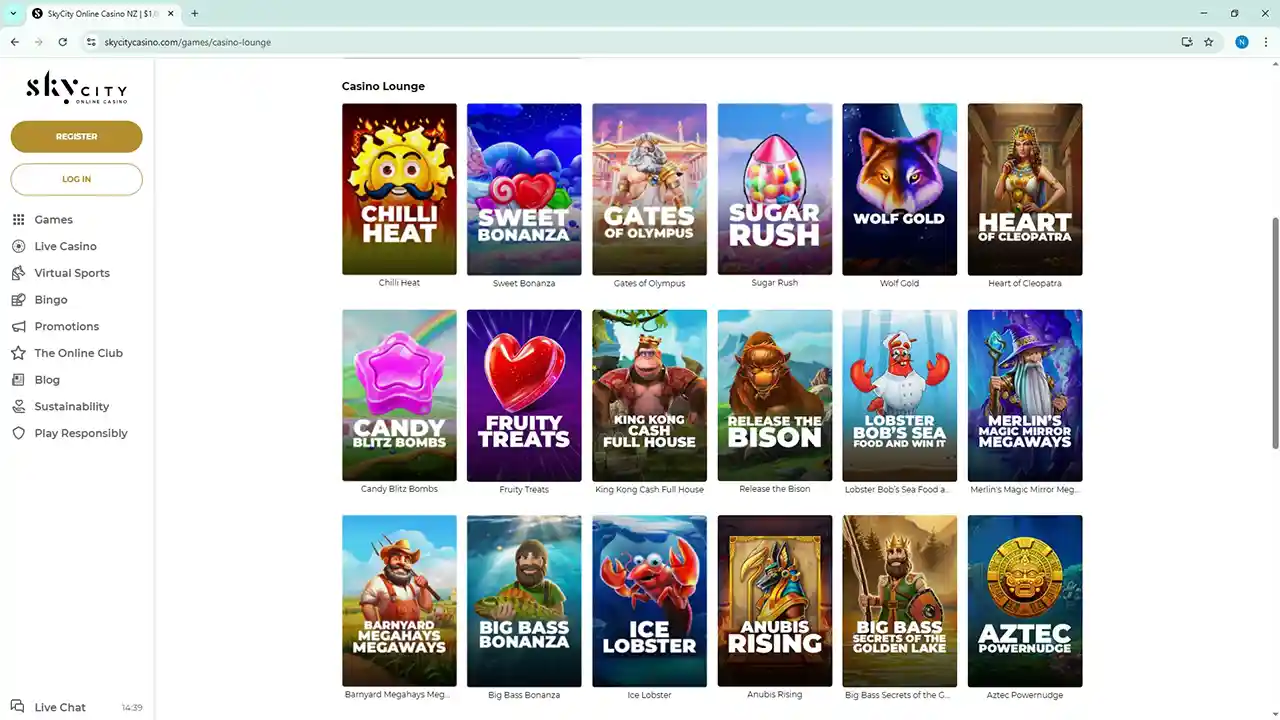Open the Live Chat bubble icon
The image size is (1280, 720).
click(x=18, y=707)
